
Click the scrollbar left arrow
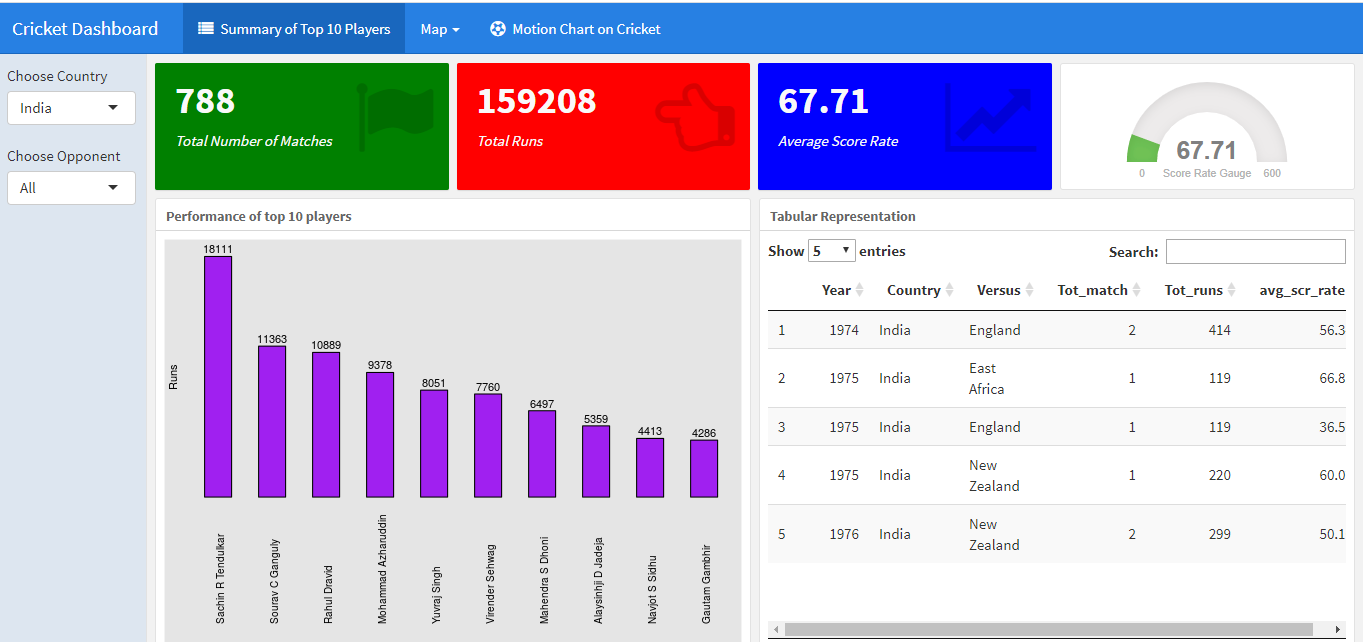(774, 630)
